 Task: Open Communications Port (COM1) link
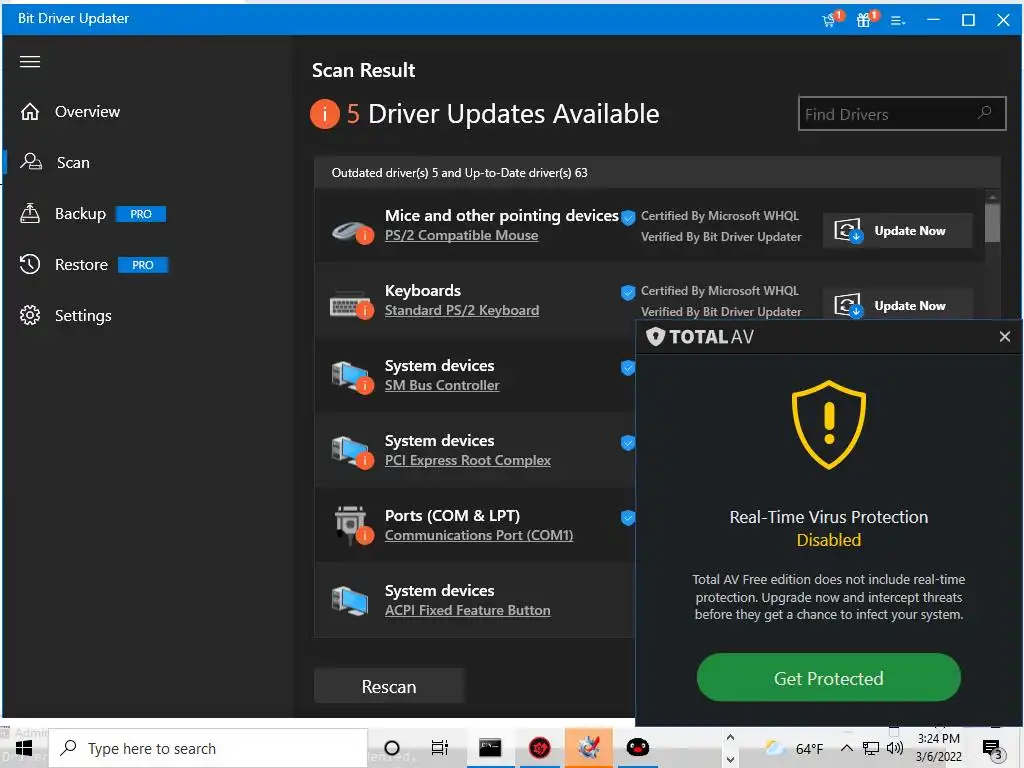479,536
